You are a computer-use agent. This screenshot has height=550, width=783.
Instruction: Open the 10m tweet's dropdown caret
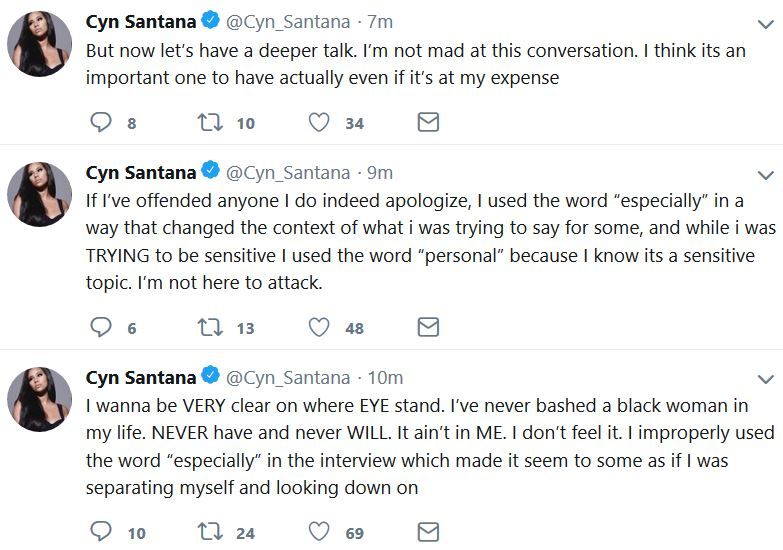(766, 379)
